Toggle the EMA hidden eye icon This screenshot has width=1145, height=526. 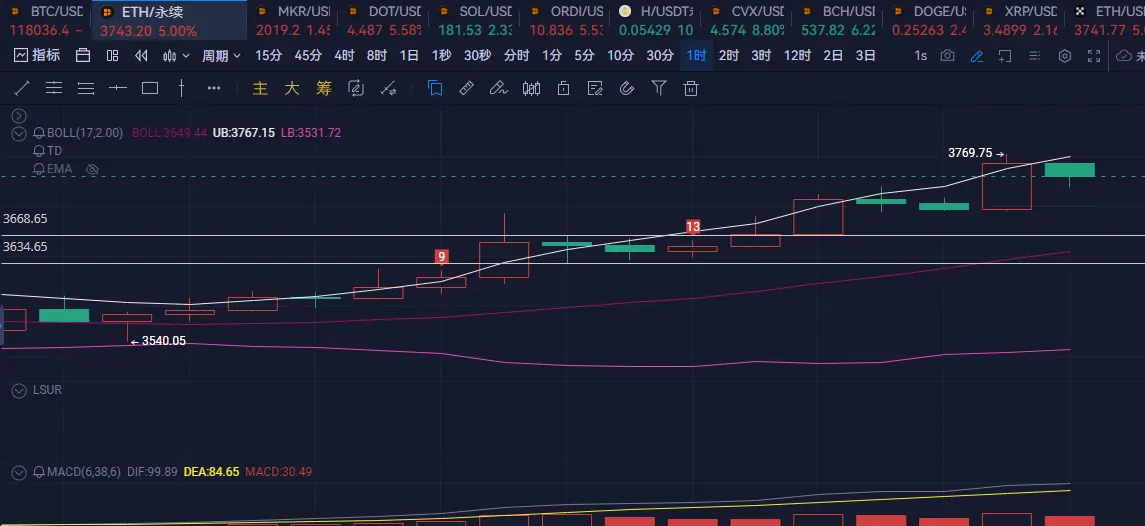[92, 169]
